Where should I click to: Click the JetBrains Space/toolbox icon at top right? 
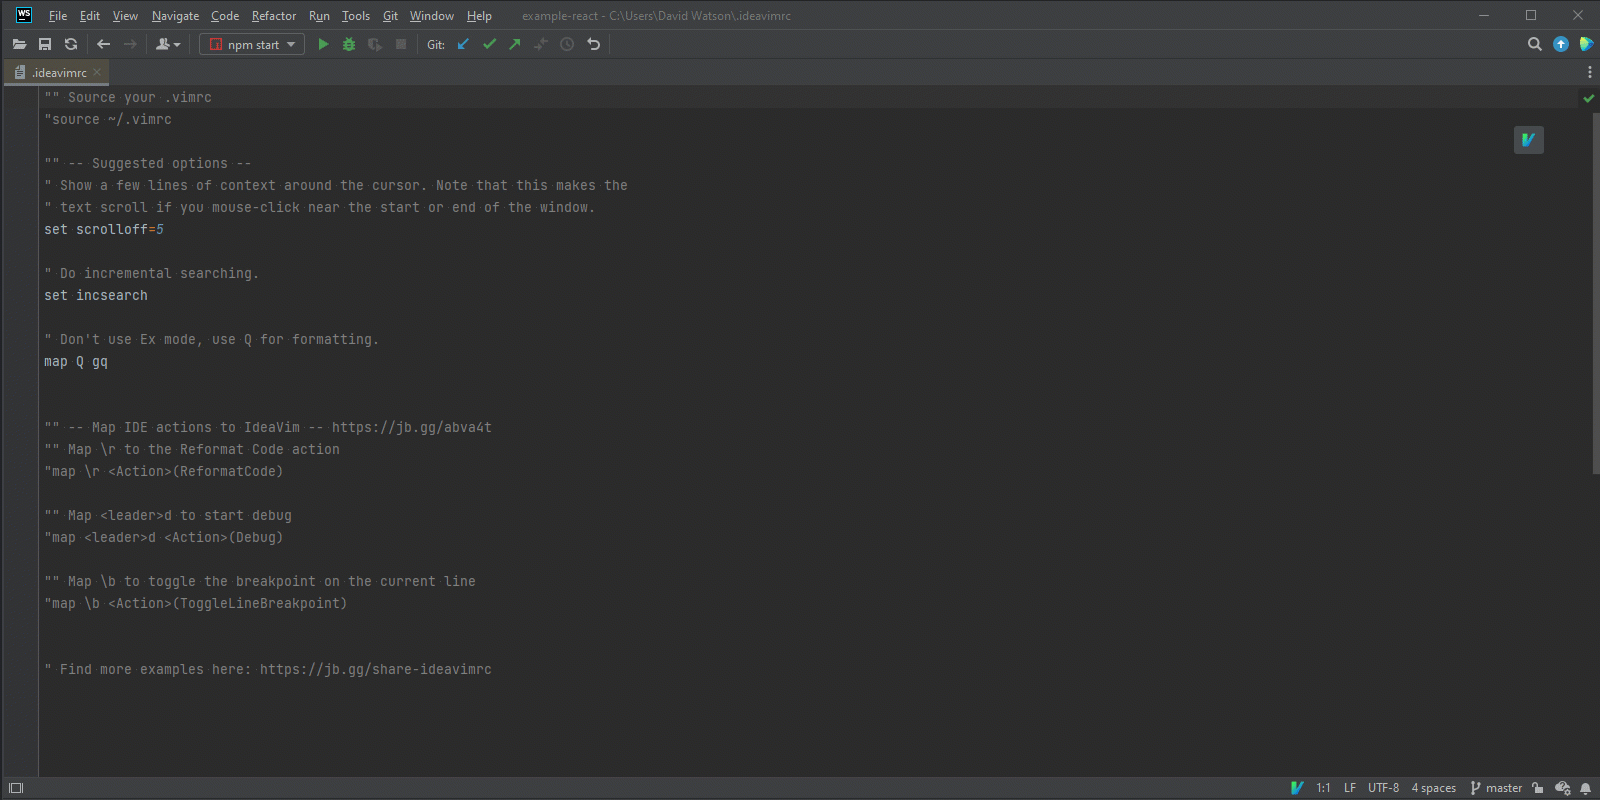coord(1586,44)
